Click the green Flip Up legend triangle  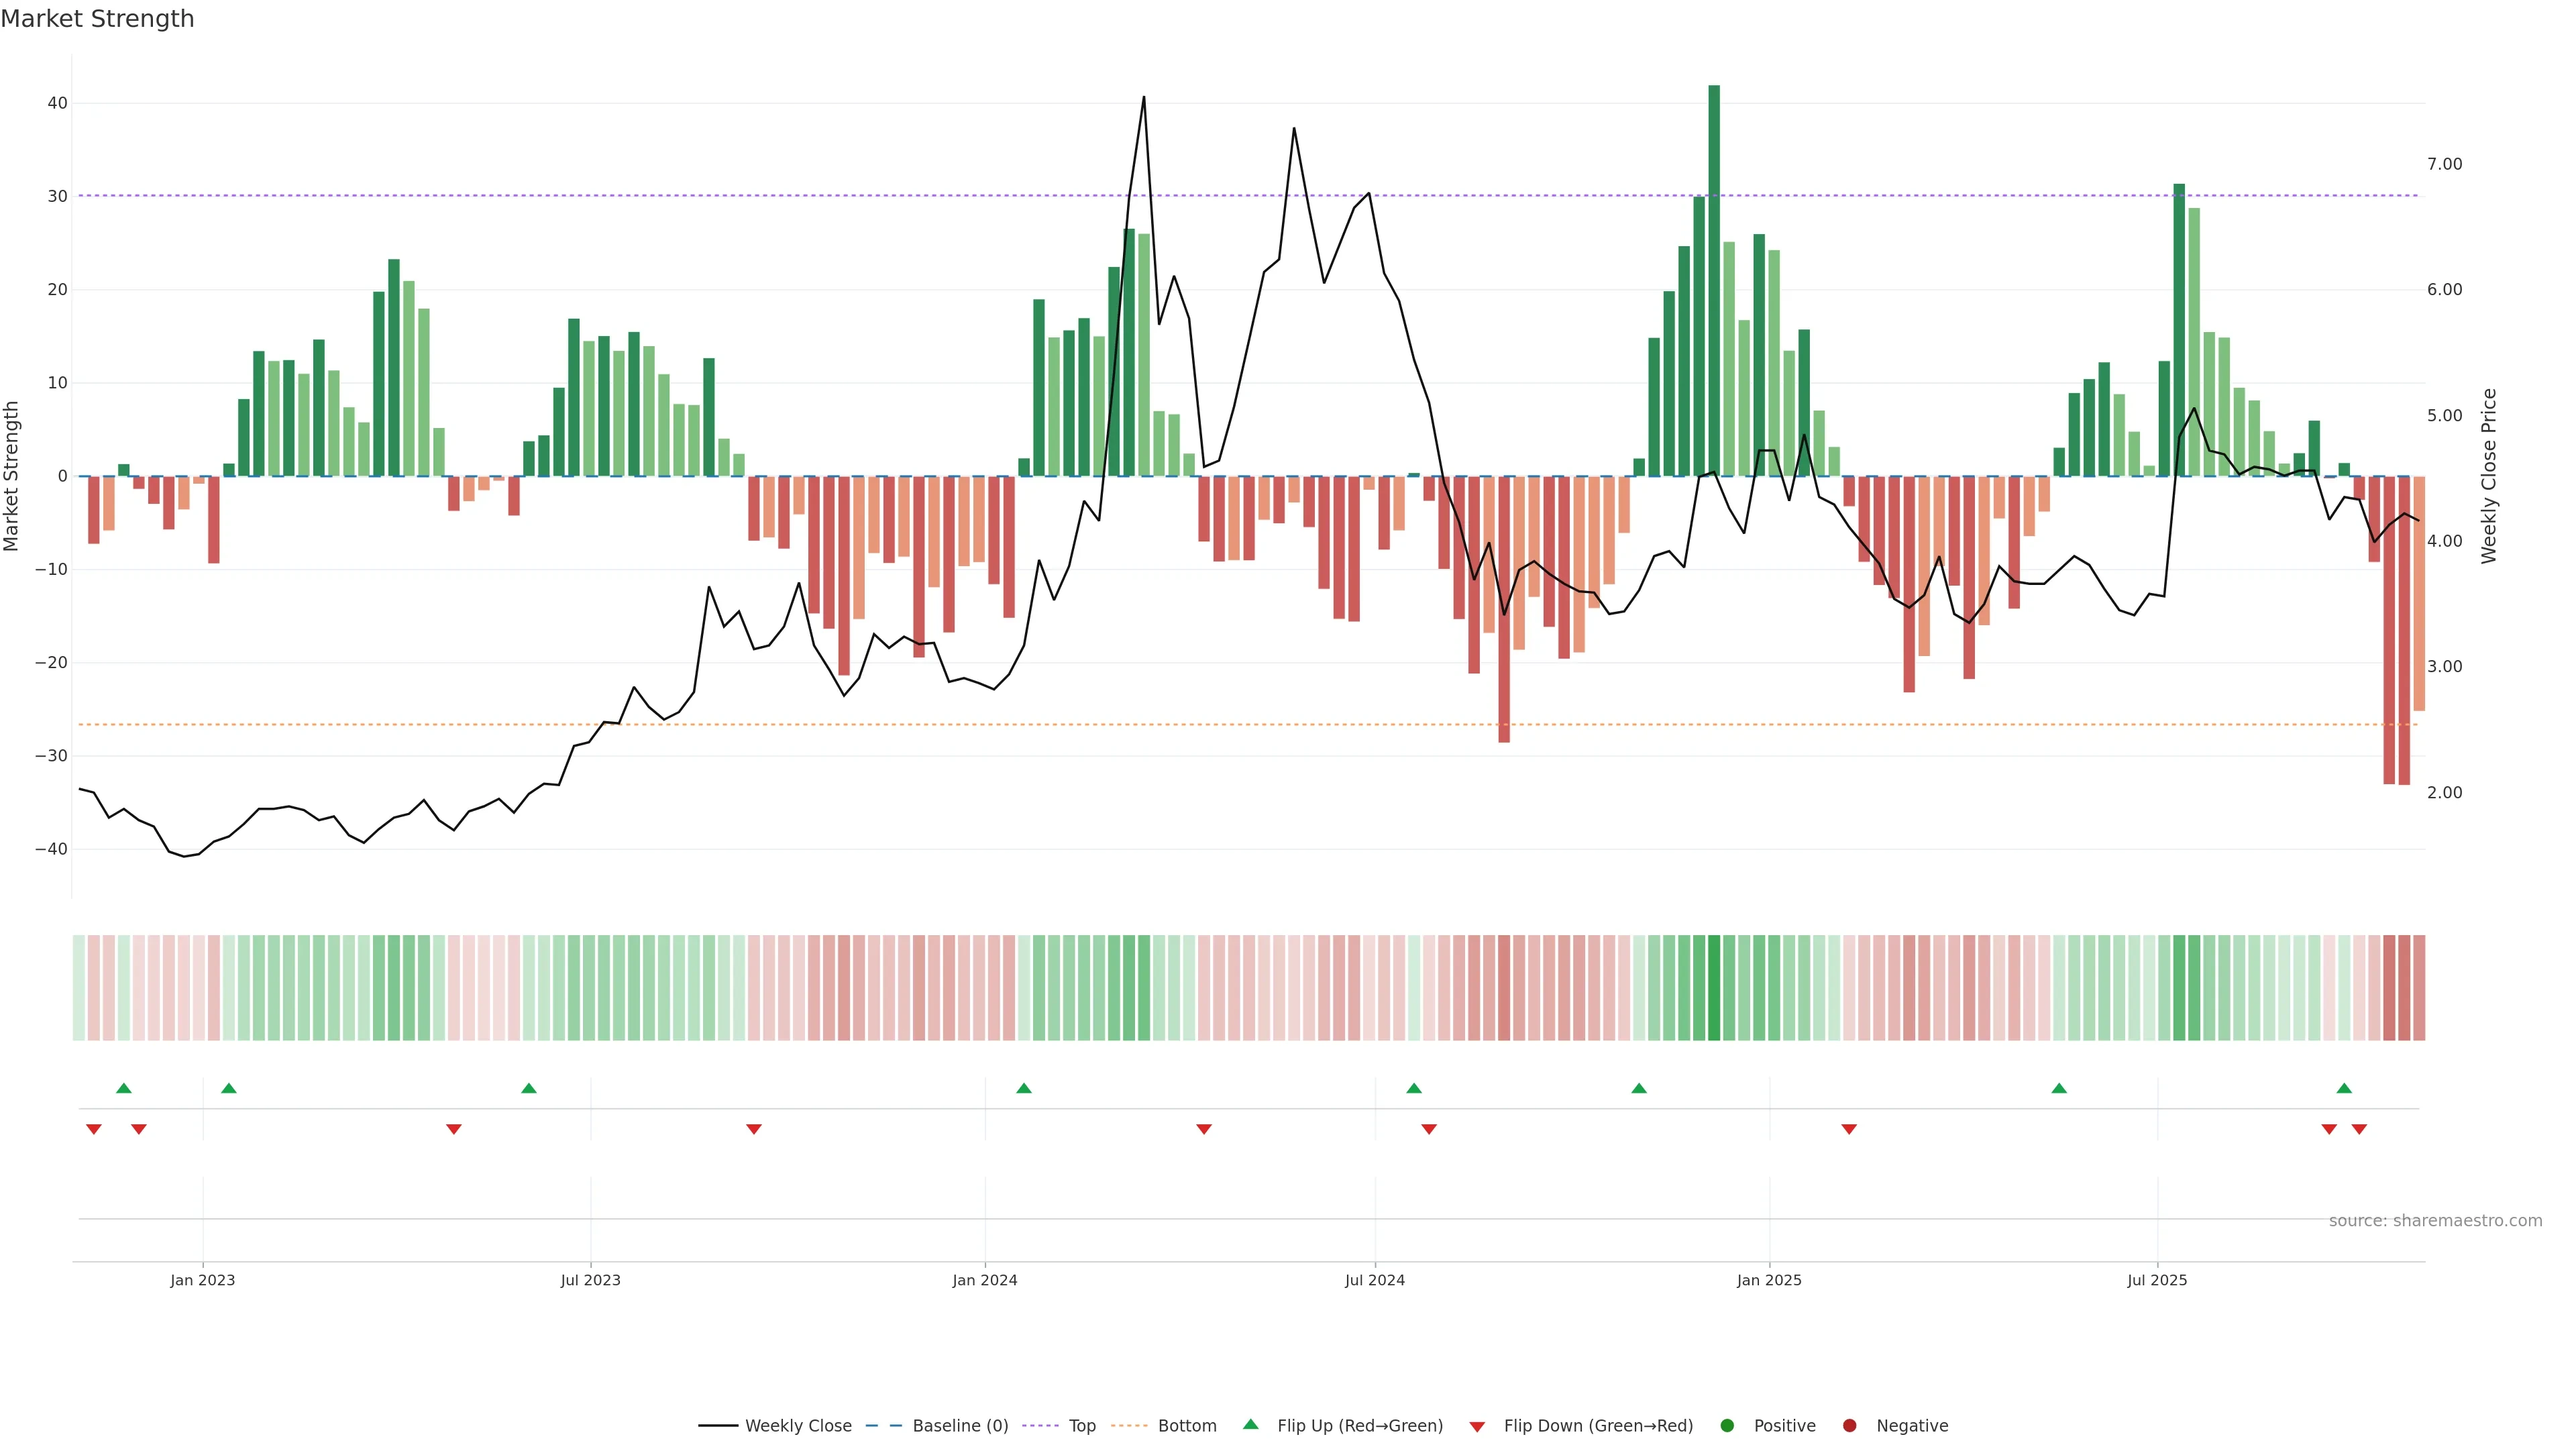pos(1250,1425)
